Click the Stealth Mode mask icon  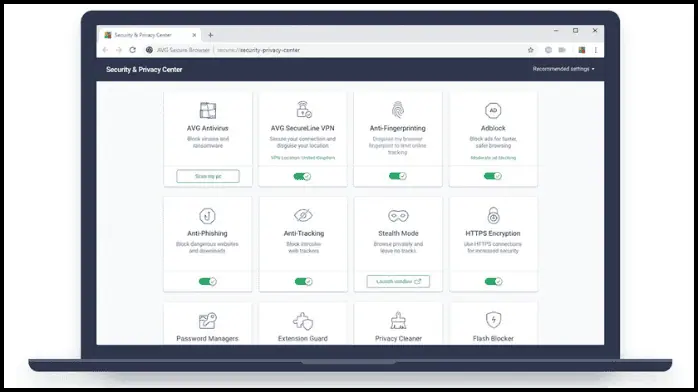[x=398, y=216]
